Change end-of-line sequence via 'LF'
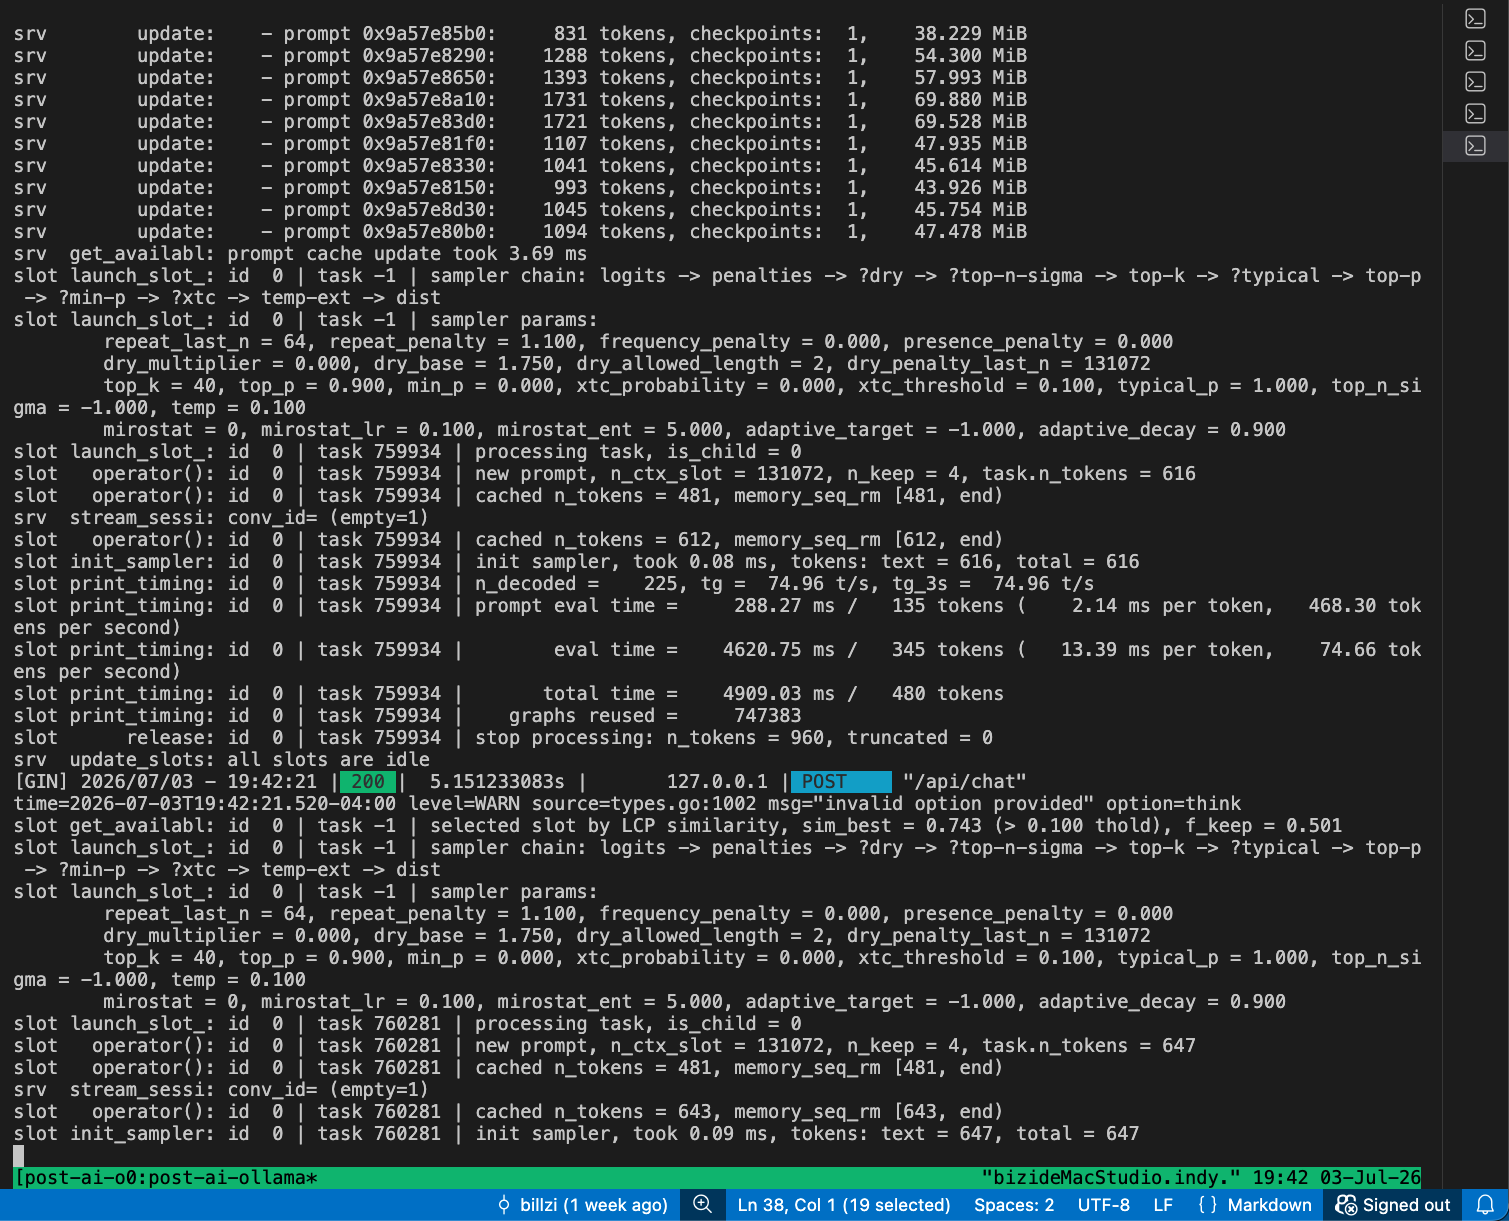This screenshot has width=1509, height=1221. [1163, 1205]
